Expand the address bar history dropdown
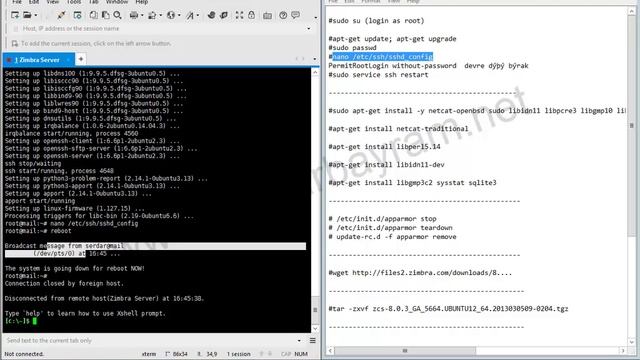Screen dimensions: 640x360 click(309, 29)
